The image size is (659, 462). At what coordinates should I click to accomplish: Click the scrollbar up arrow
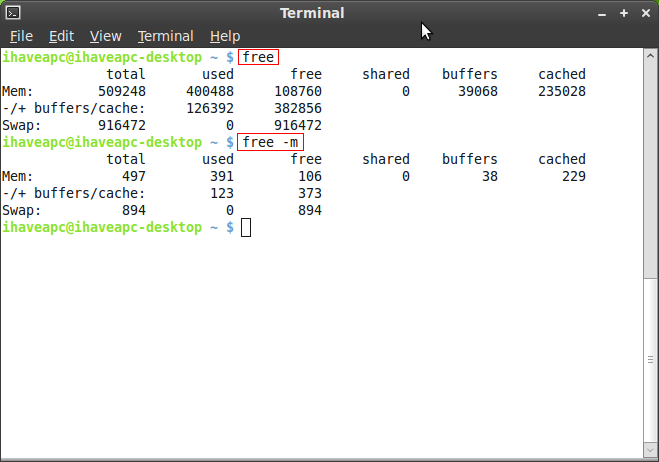tap(651, 55)
